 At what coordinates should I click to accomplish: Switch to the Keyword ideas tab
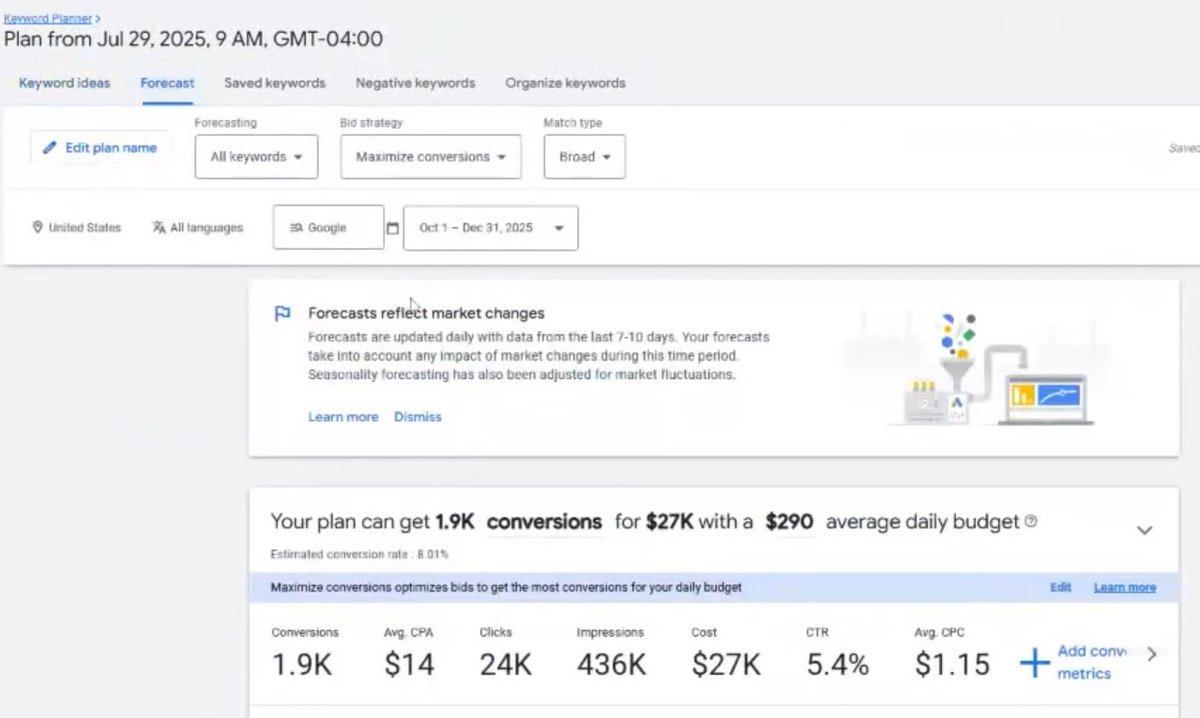tap(65, 83)
